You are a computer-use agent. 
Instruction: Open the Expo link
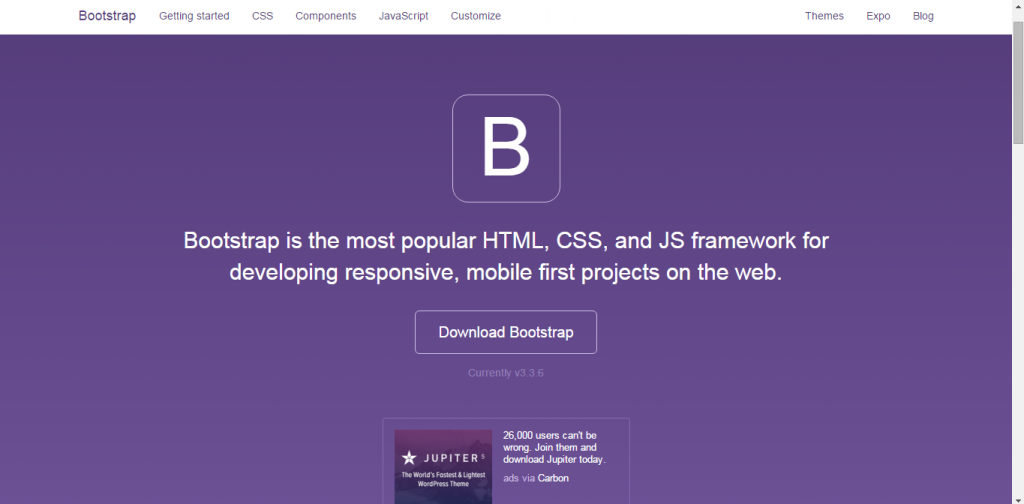coord(878,16)
